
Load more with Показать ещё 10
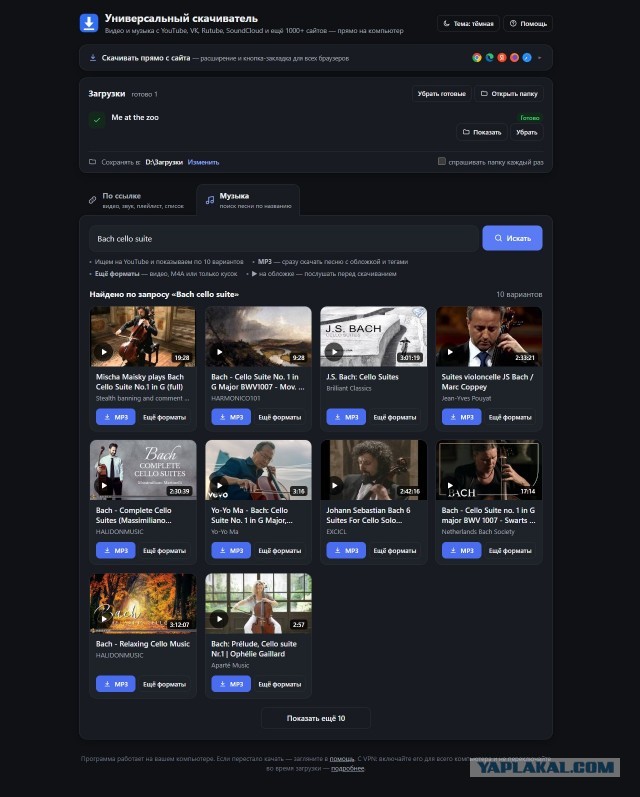316,718
